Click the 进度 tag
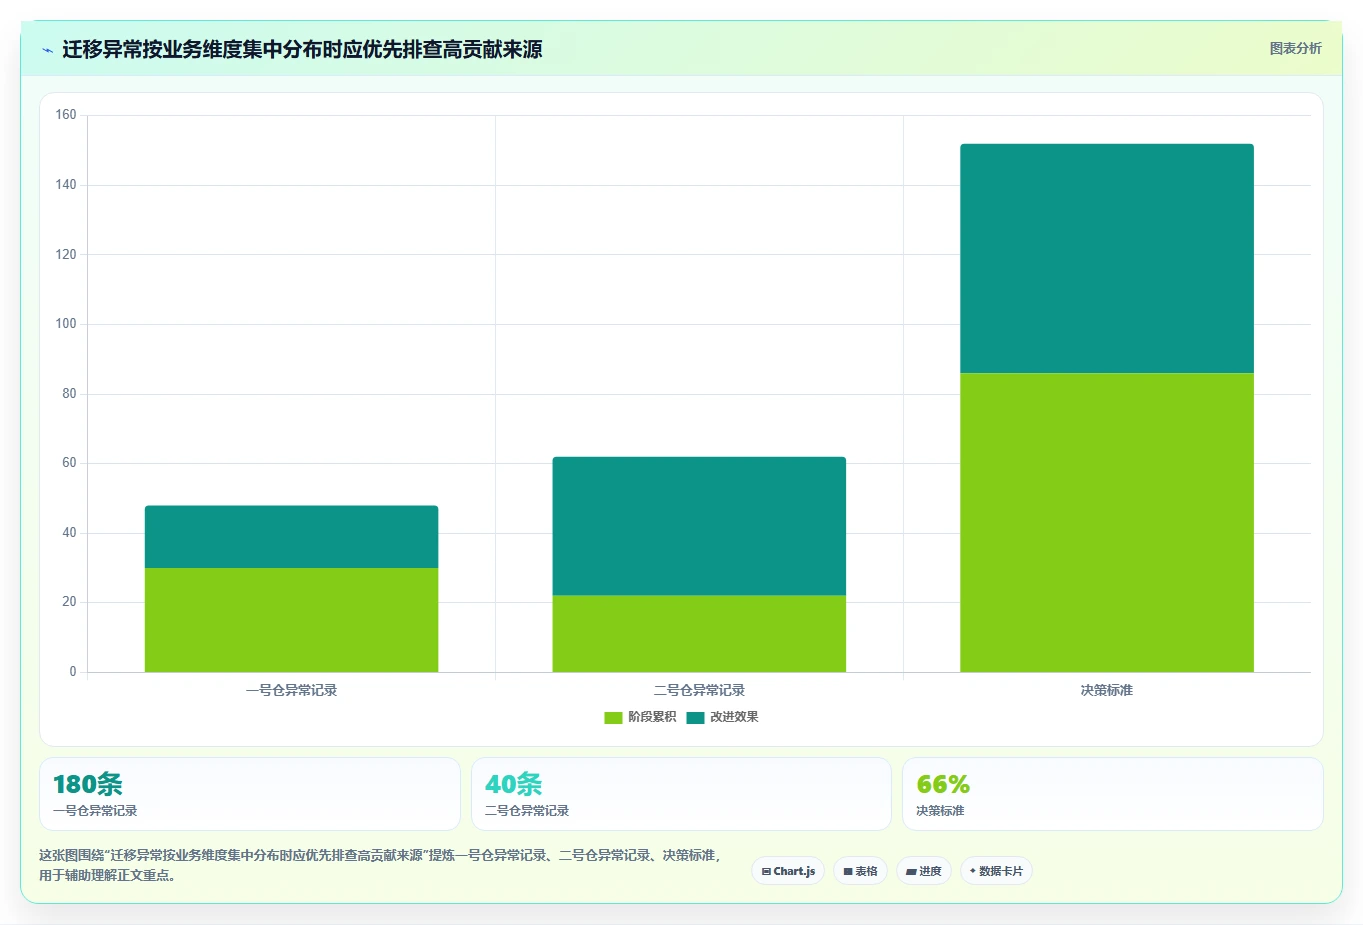This screenshot has height=925, width=1363. point(924,871)
